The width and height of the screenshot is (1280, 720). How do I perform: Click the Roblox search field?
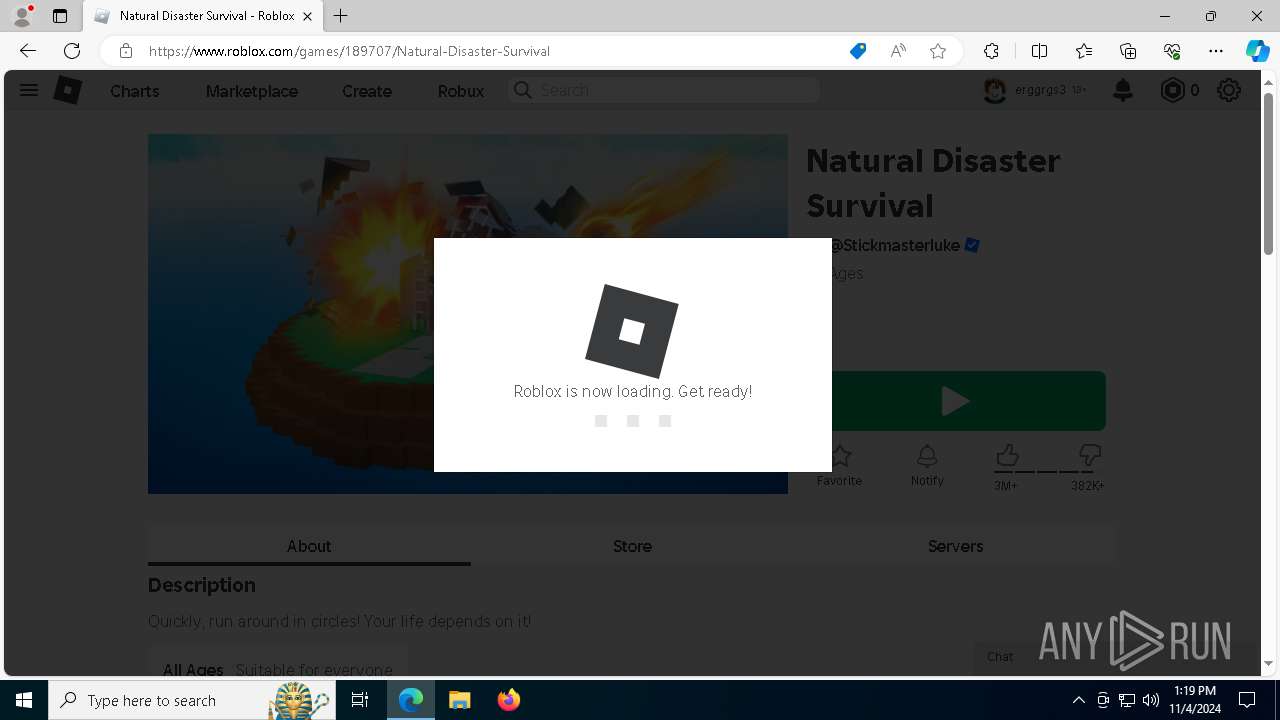[x=664, y=90]
